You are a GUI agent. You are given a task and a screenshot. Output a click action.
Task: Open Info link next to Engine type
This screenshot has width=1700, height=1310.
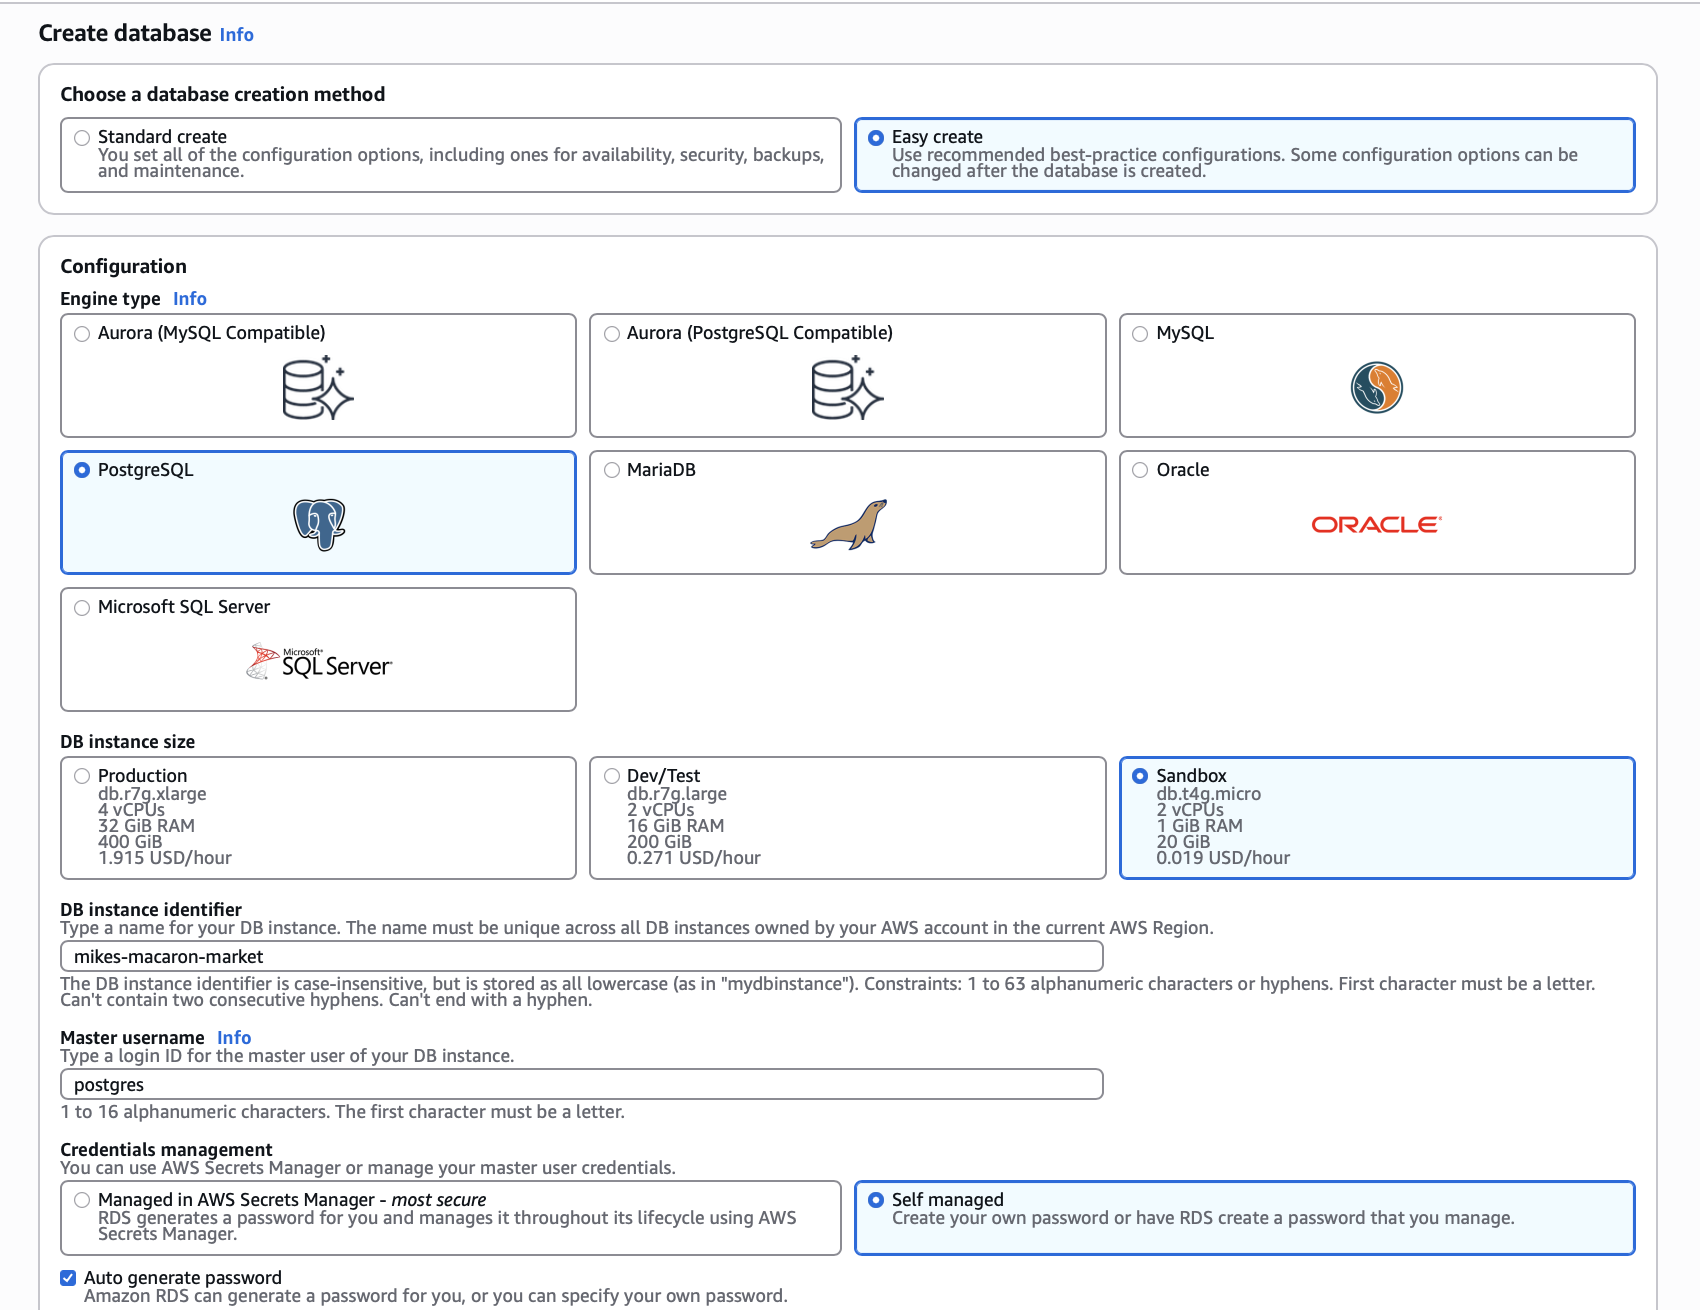[189, 299]
